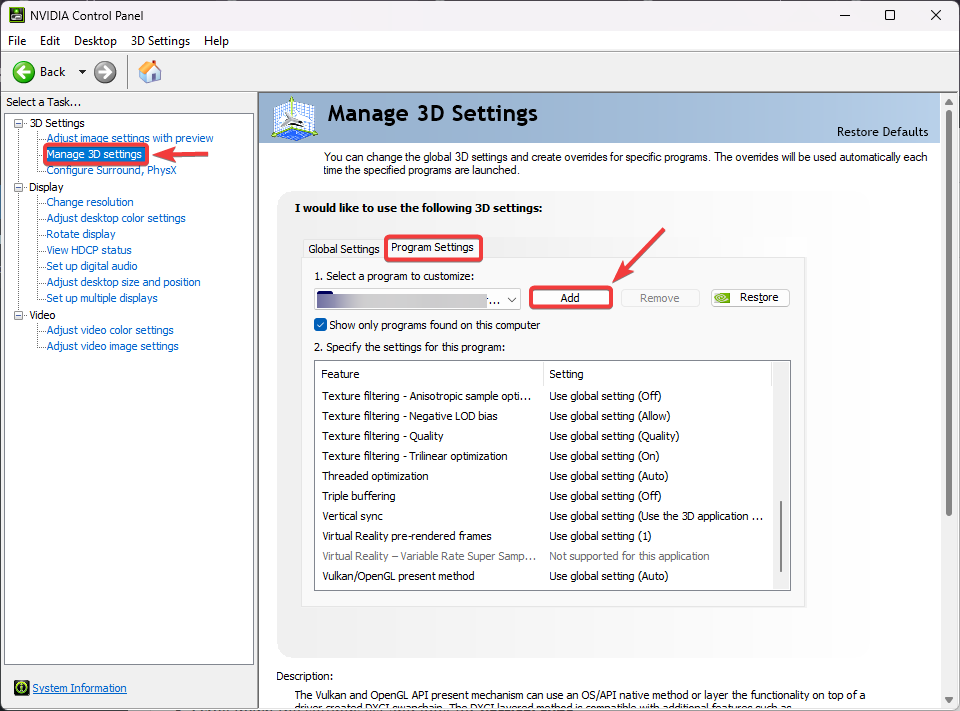The height and width of the screenshot is (711, 960).
Task: Collapse the Display tree node
Action: tap(19, 187)
